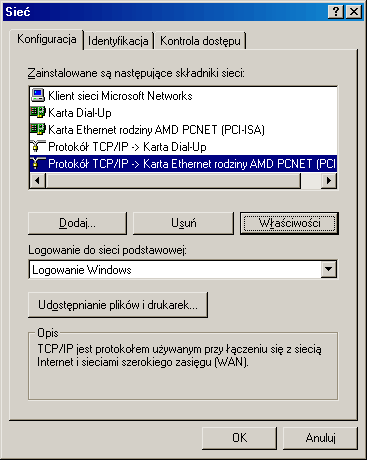The height and width of the screenshot is (460, 367).
Task: Click the Klient sieci Microsoft Networks computer icon
Action: coord(38,95)
